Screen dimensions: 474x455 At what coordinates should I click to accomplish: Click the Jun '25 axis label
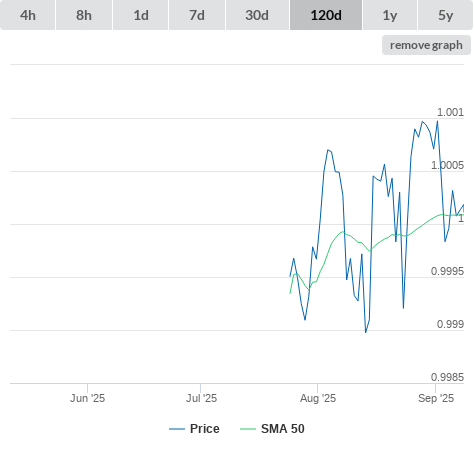tap(87, 398)
